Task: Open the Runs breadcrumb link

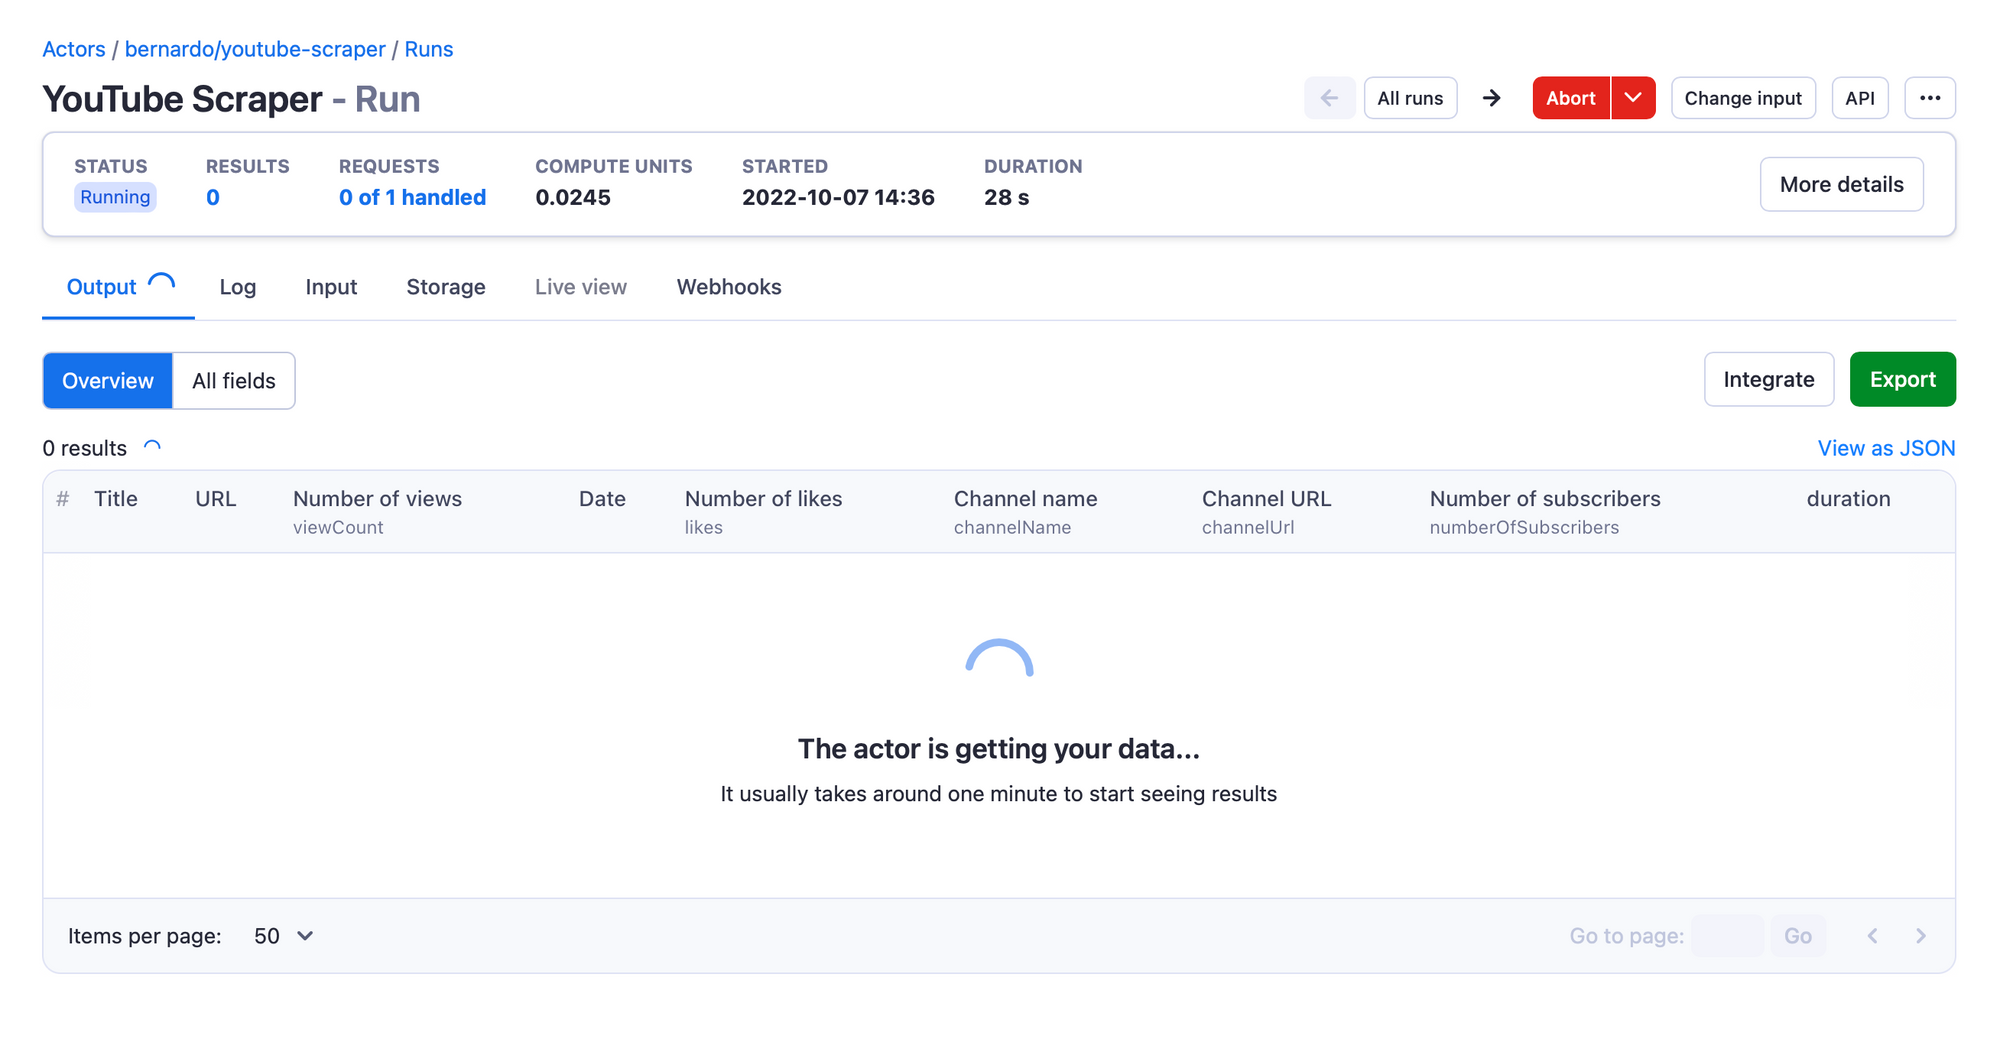Action: coord(429,49)
